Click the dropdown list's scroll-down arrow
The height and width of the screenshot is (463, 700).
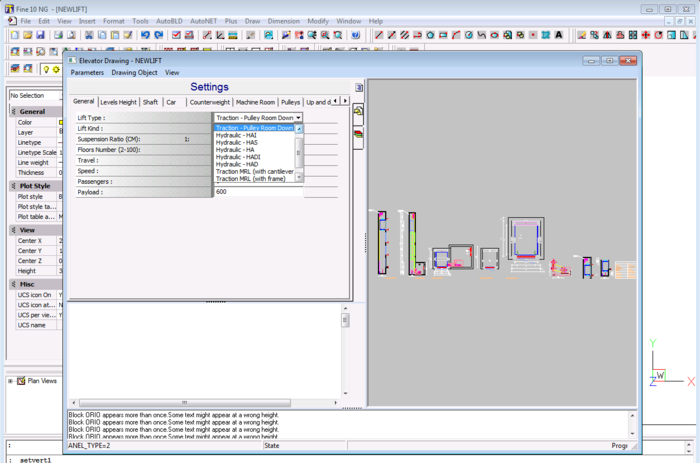pyautogui.click(x=299, y=177)
